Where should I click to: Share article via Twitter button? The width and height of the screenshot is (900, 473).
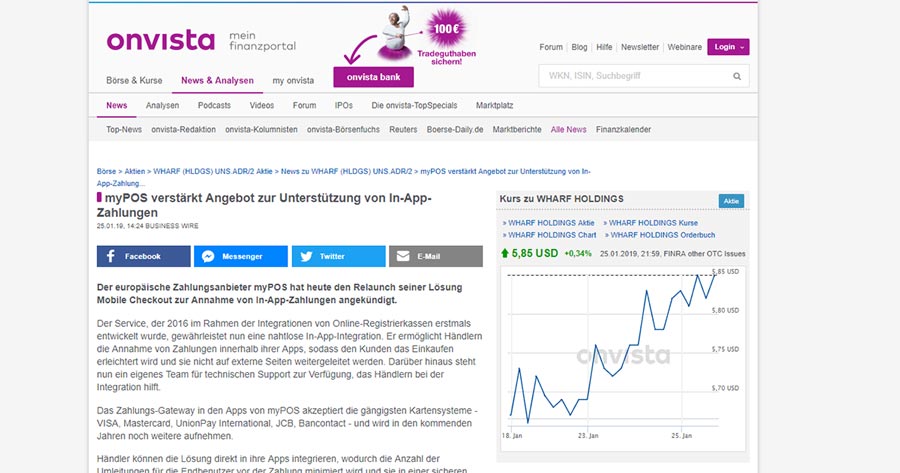(339, 257)
